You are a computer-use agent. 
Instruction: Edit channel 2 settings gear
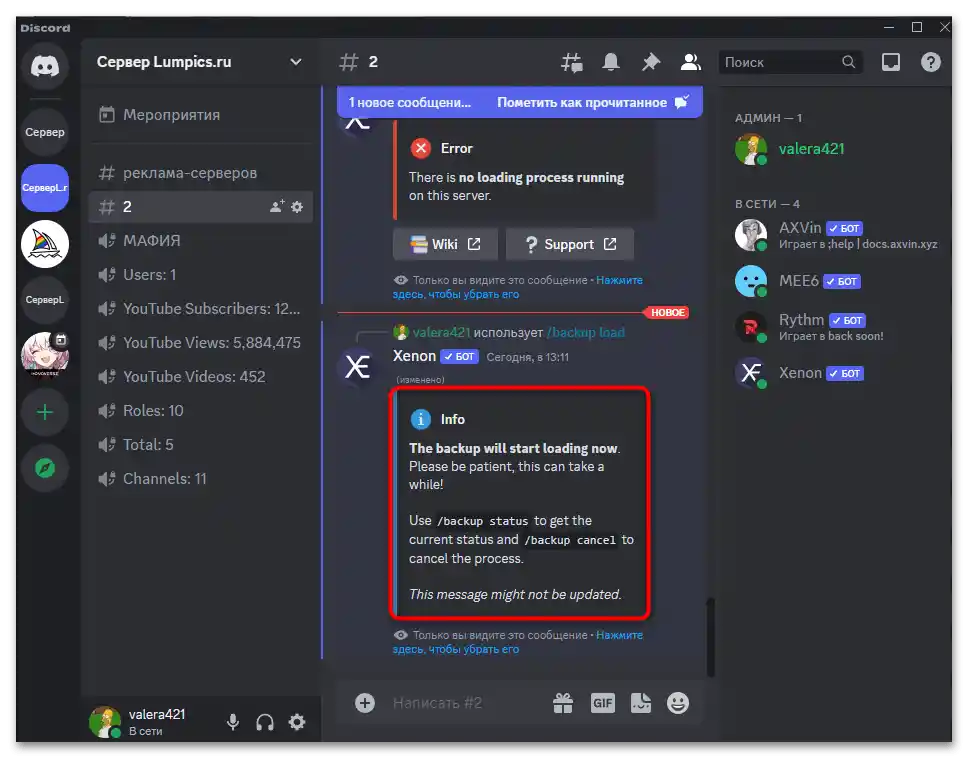click(x=297, y=207)
